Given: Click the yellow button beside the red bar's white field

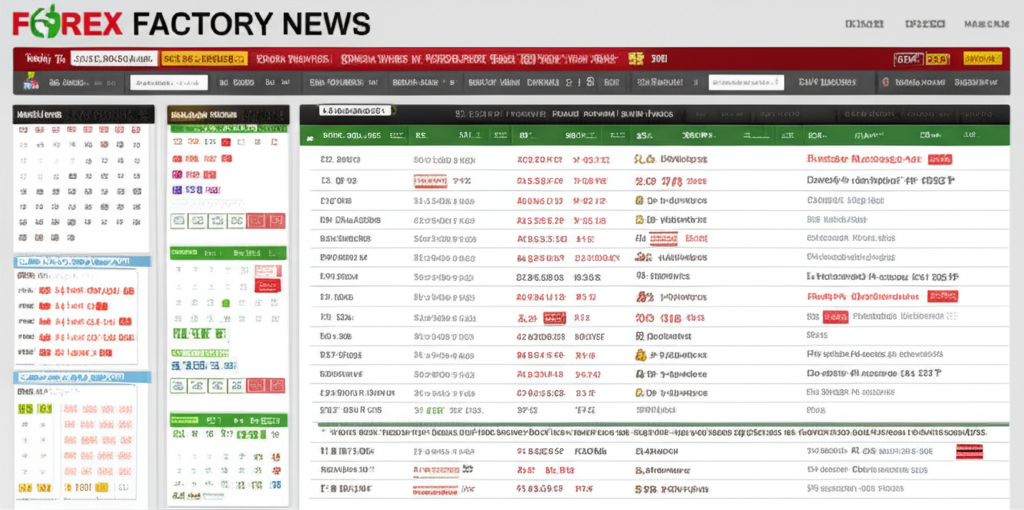Looking at the screenshot, I should [204, 59].
